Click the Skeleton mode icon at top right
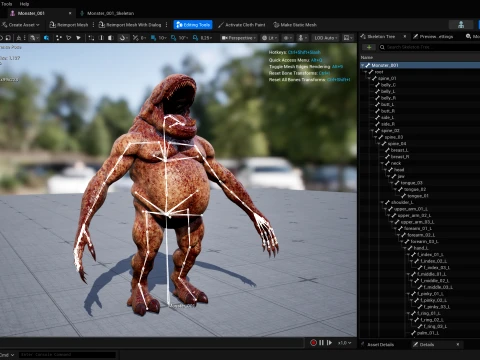 point(461,25)
